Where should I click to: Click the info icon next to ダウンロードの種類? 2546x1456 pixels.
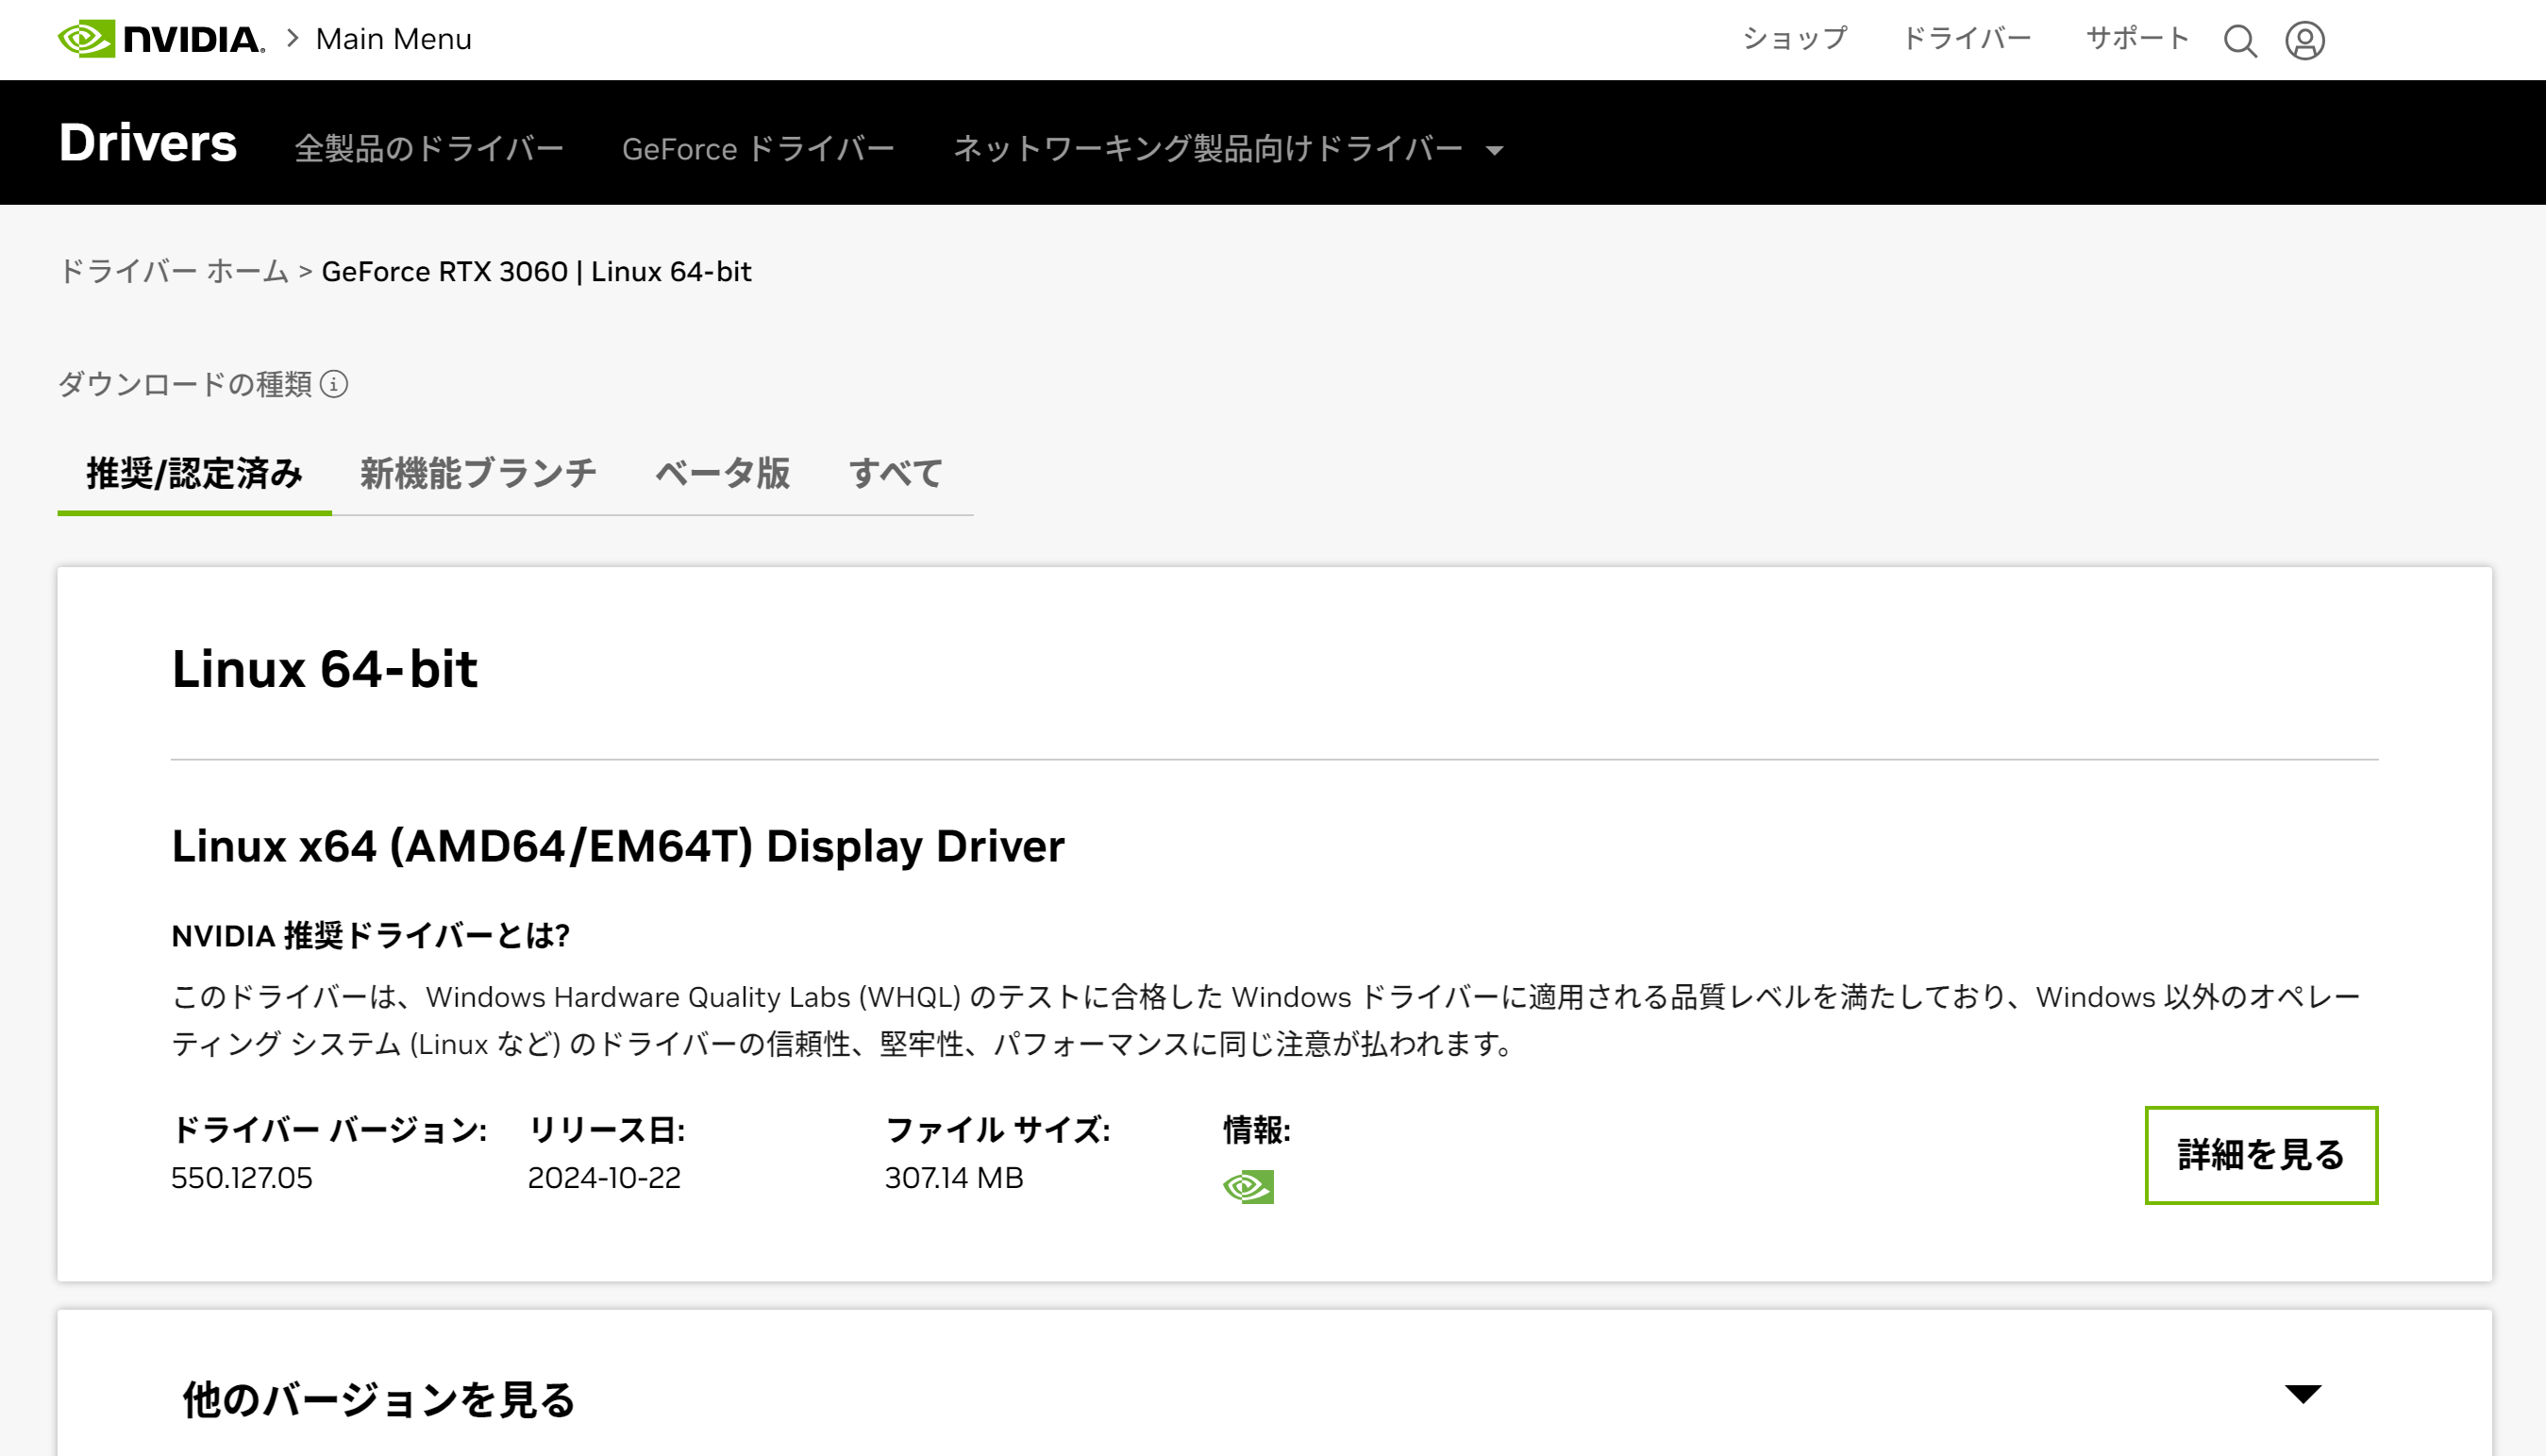pyautogui.click(x=334, y=384)
